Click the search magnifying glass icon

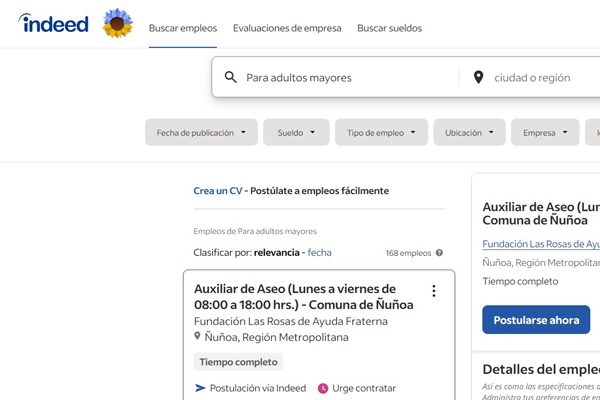231,77
